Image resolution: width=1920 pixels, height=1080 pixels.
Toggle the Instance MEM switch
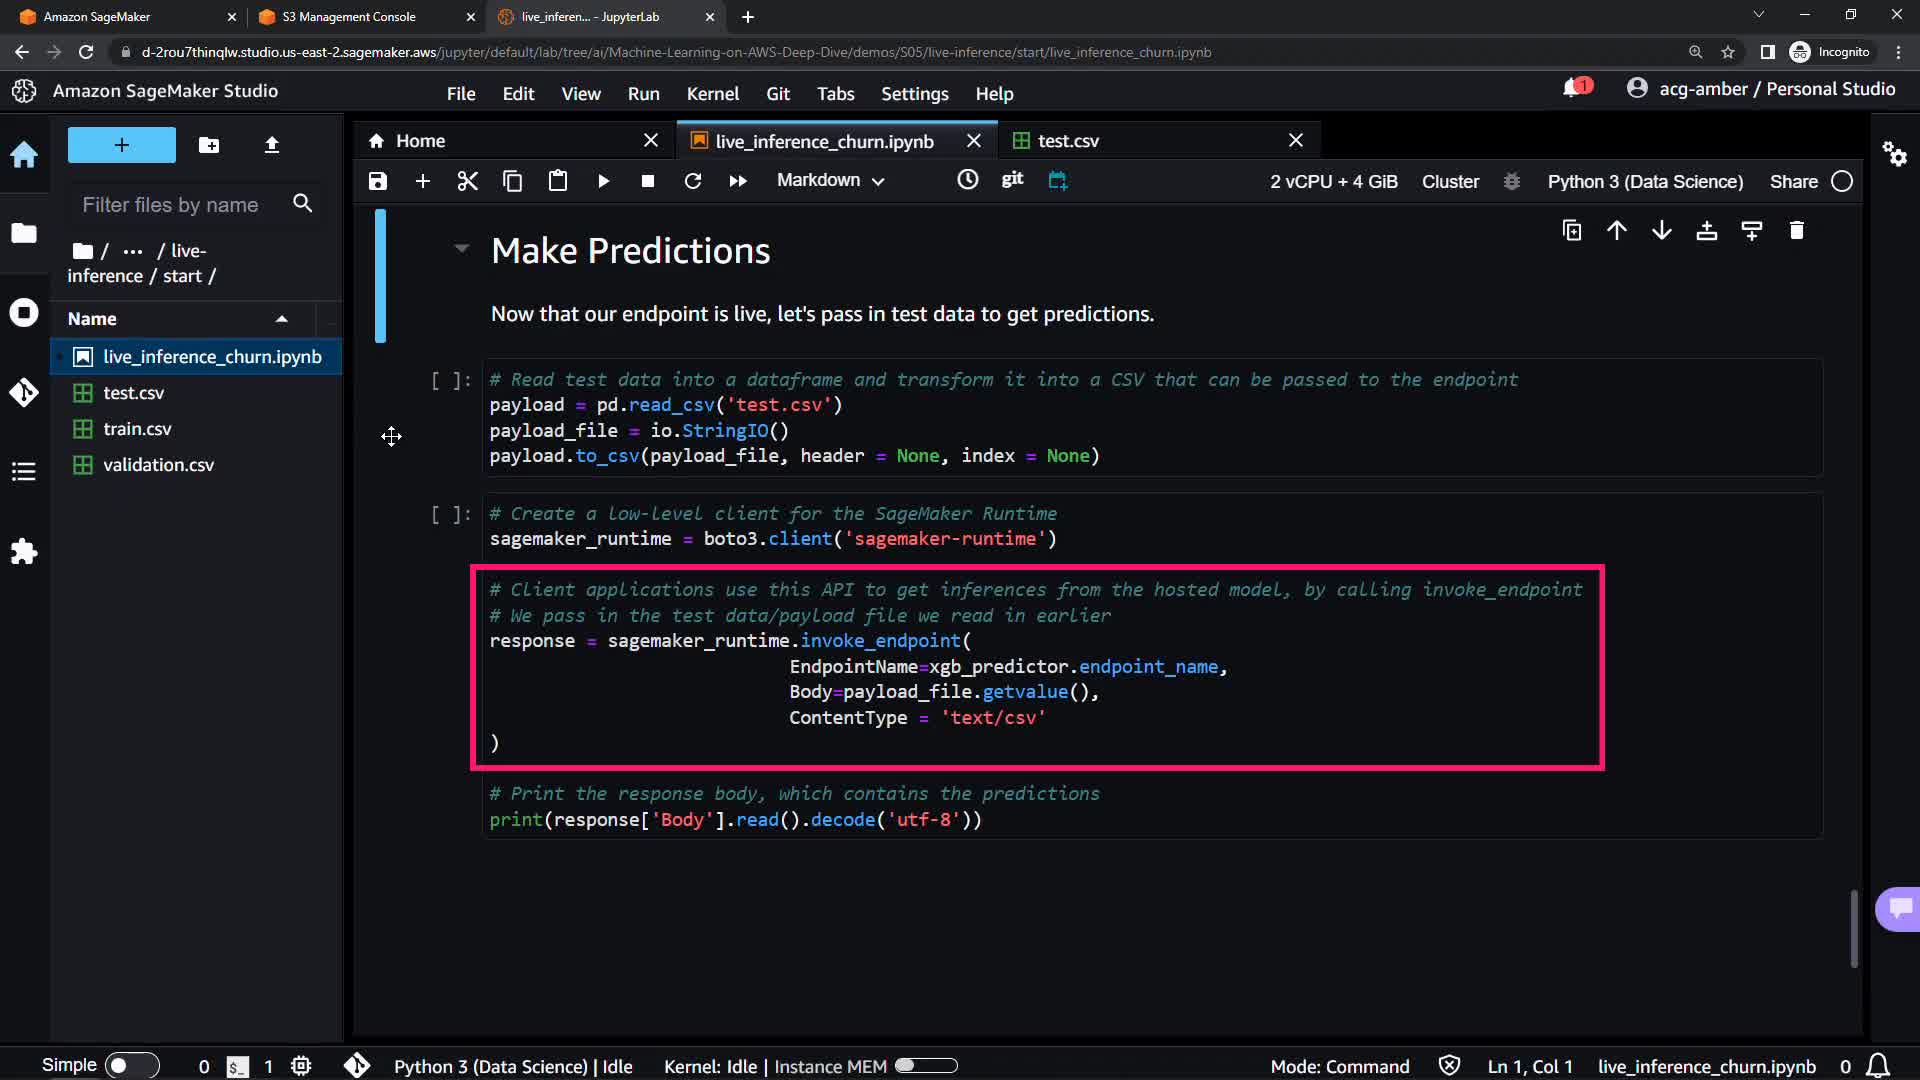925,1066
